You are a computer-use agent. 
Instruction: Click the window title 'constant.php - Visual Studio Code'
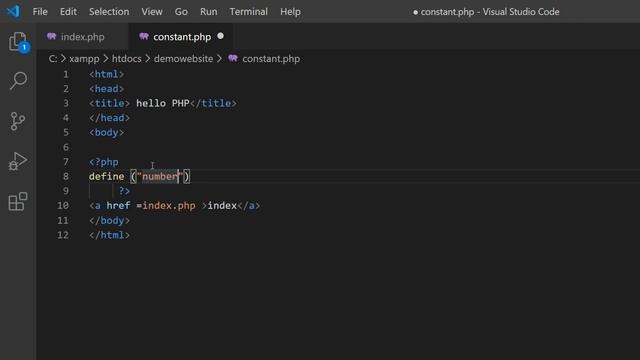point(490,12)
